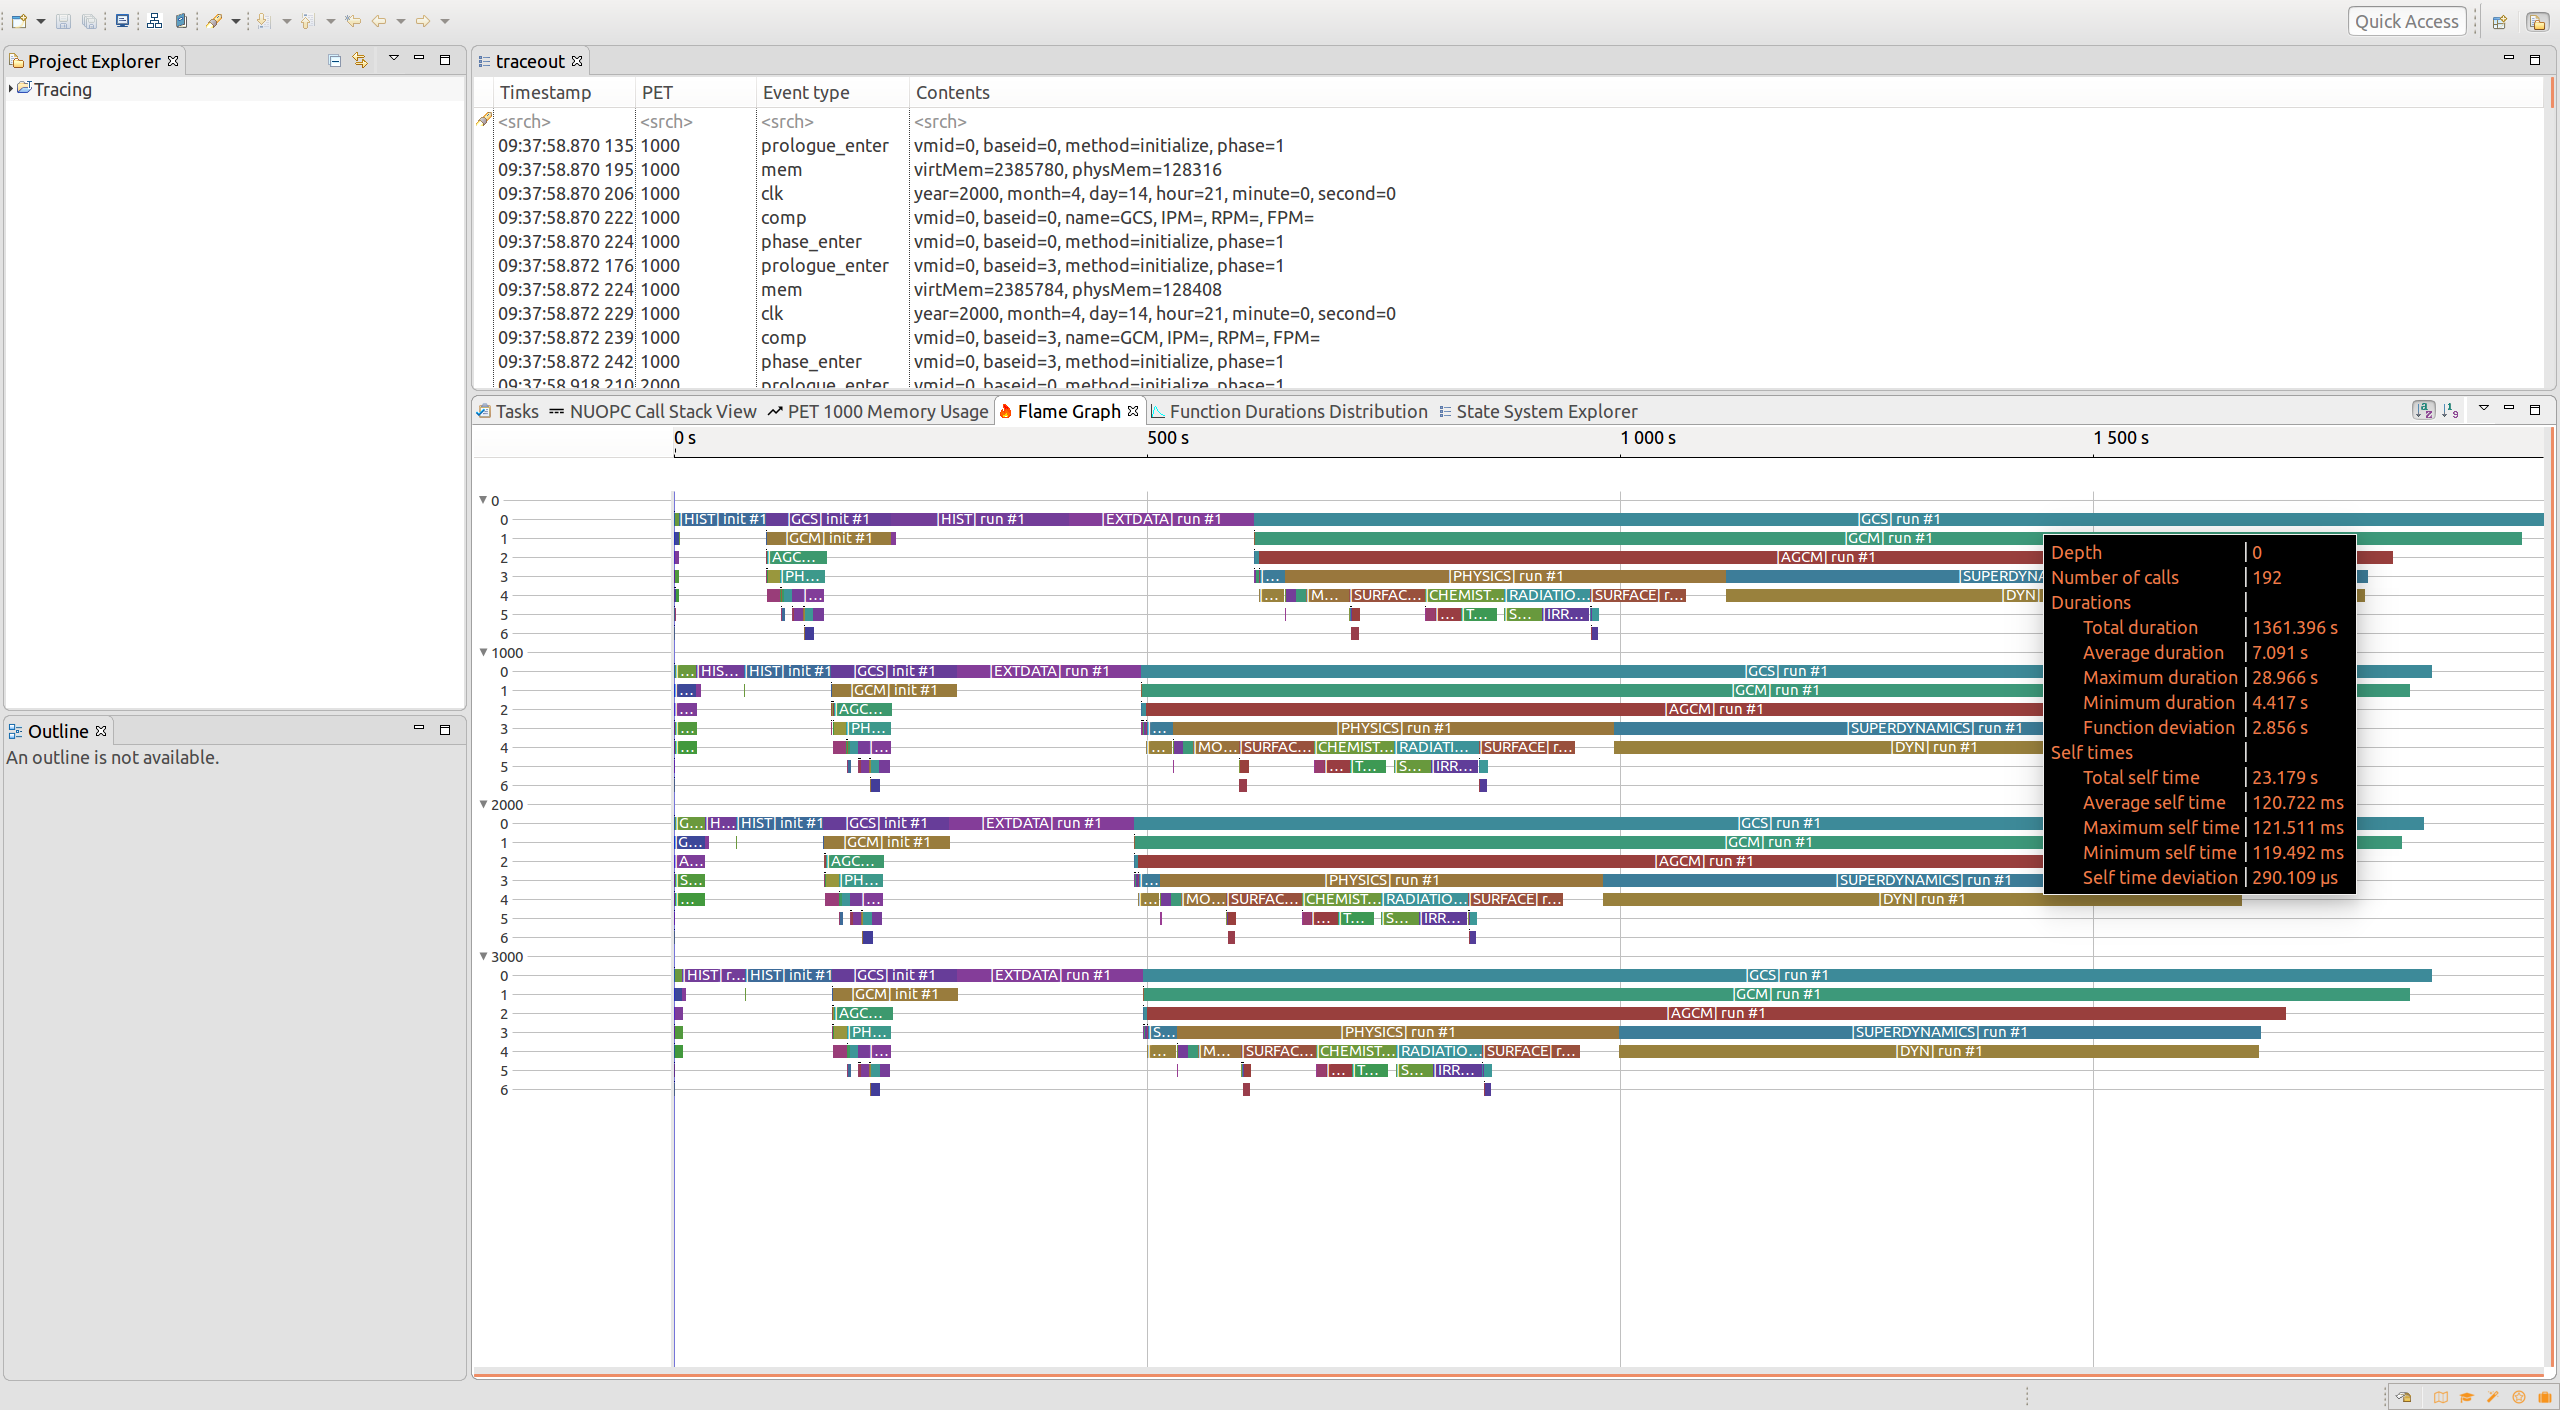Collapse the 1000 PET group
Image resolution: width=2560 pixels, height=1410 pixels.
click(x=484, y=652)
